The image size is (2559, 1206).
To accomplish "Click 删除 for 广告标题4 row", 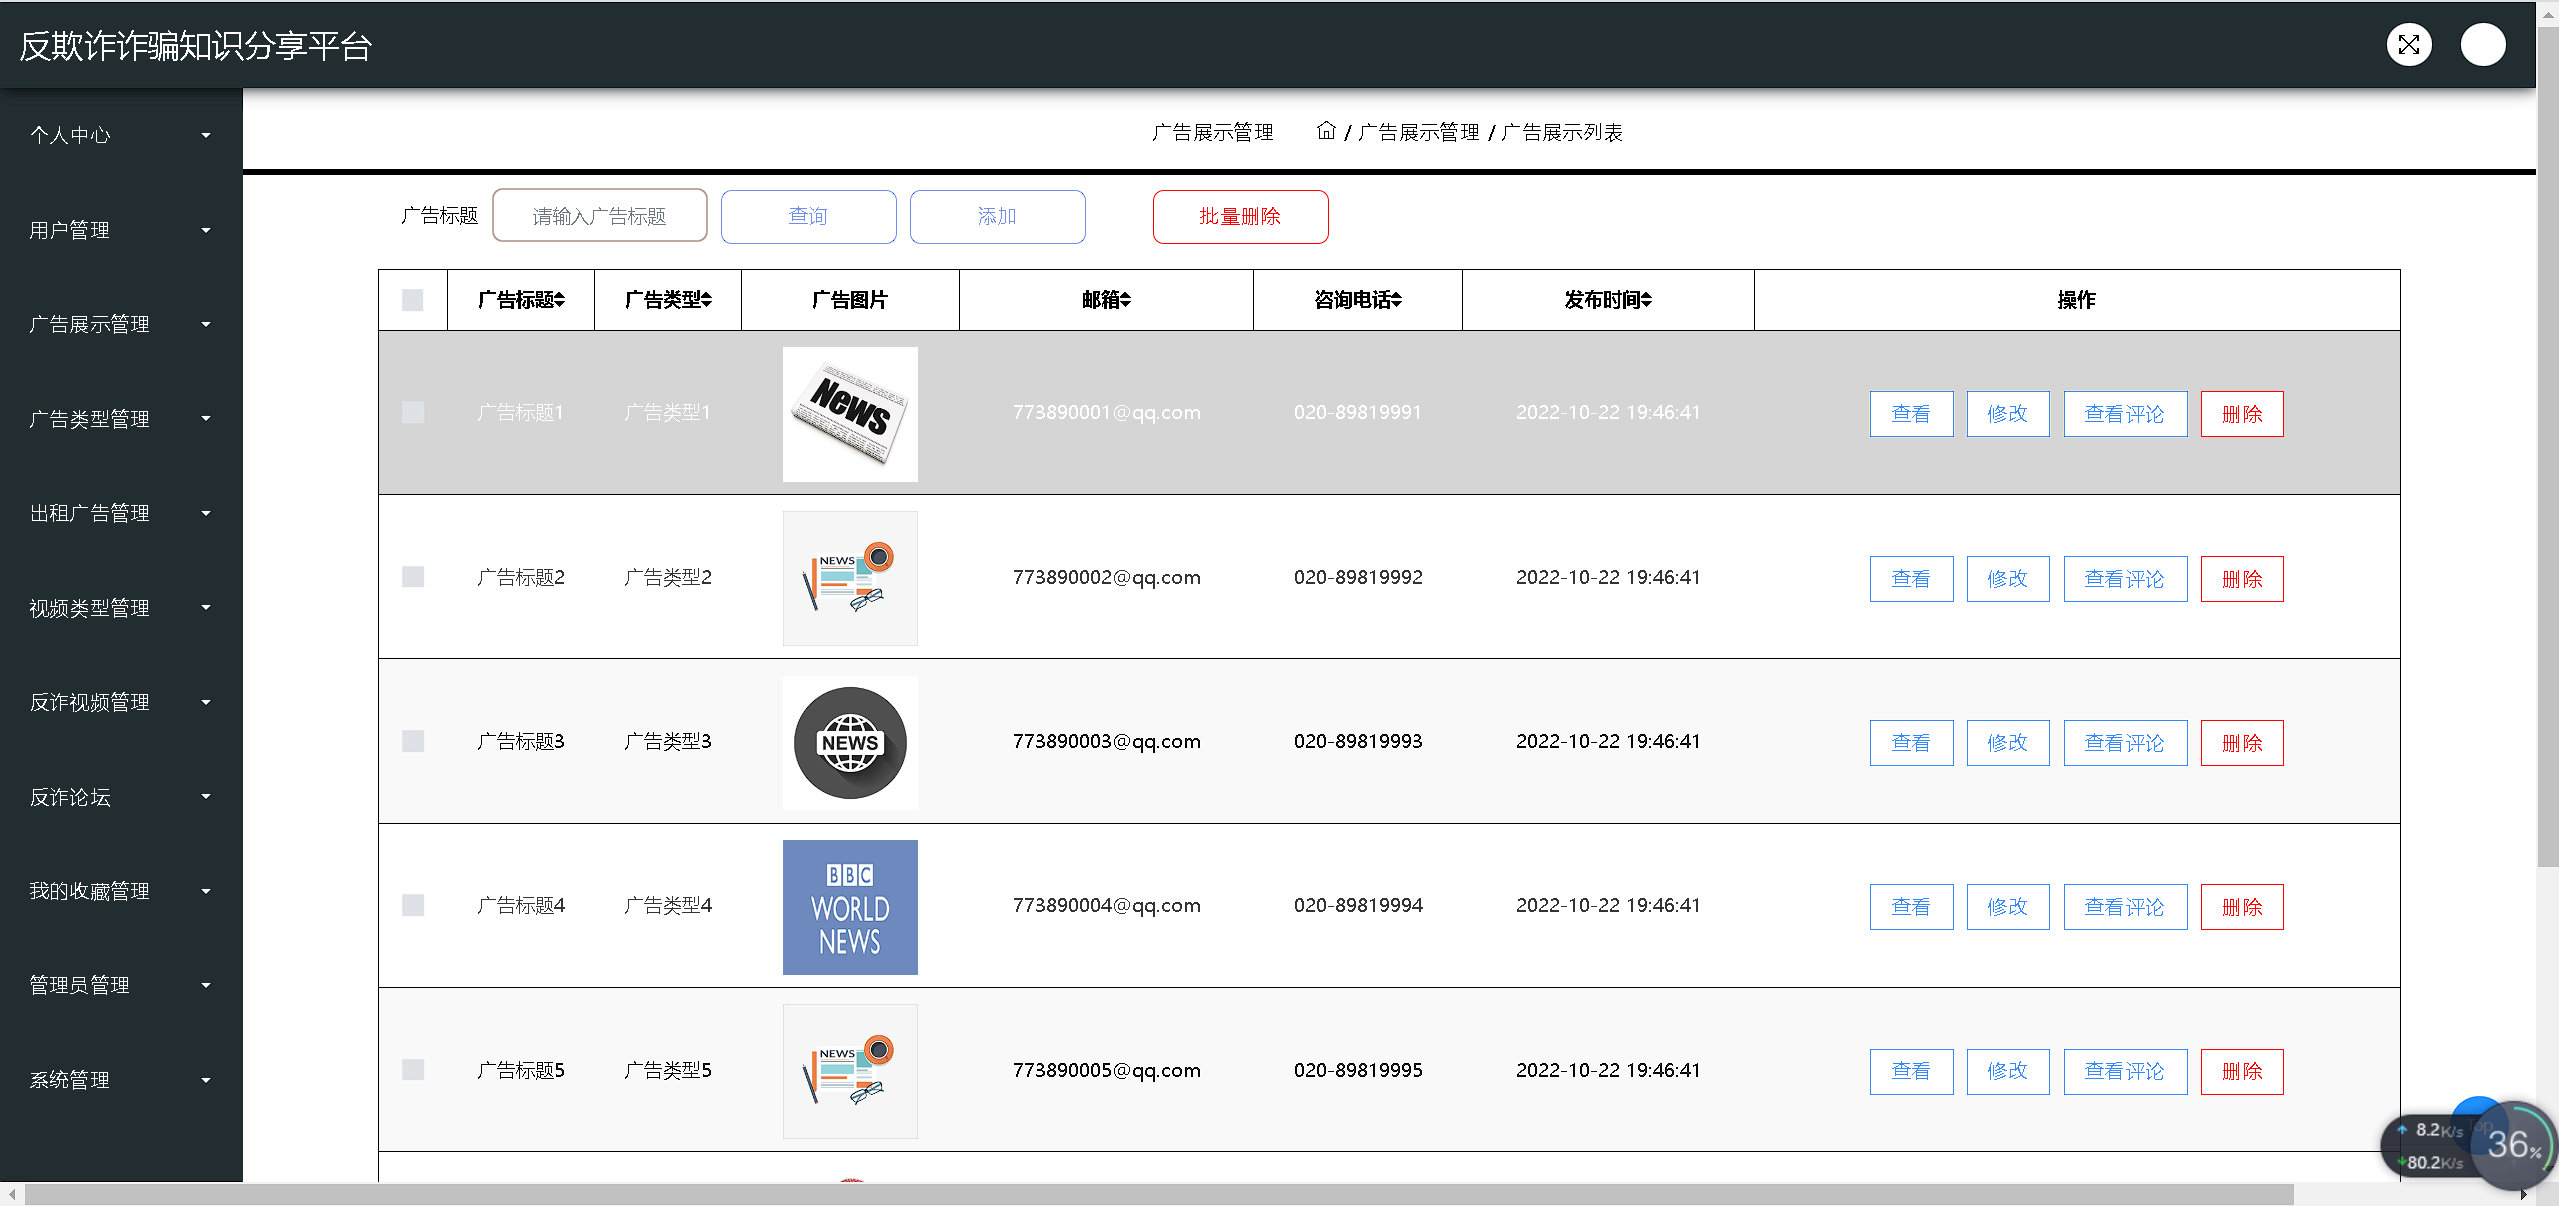I will pos(2242,907).
